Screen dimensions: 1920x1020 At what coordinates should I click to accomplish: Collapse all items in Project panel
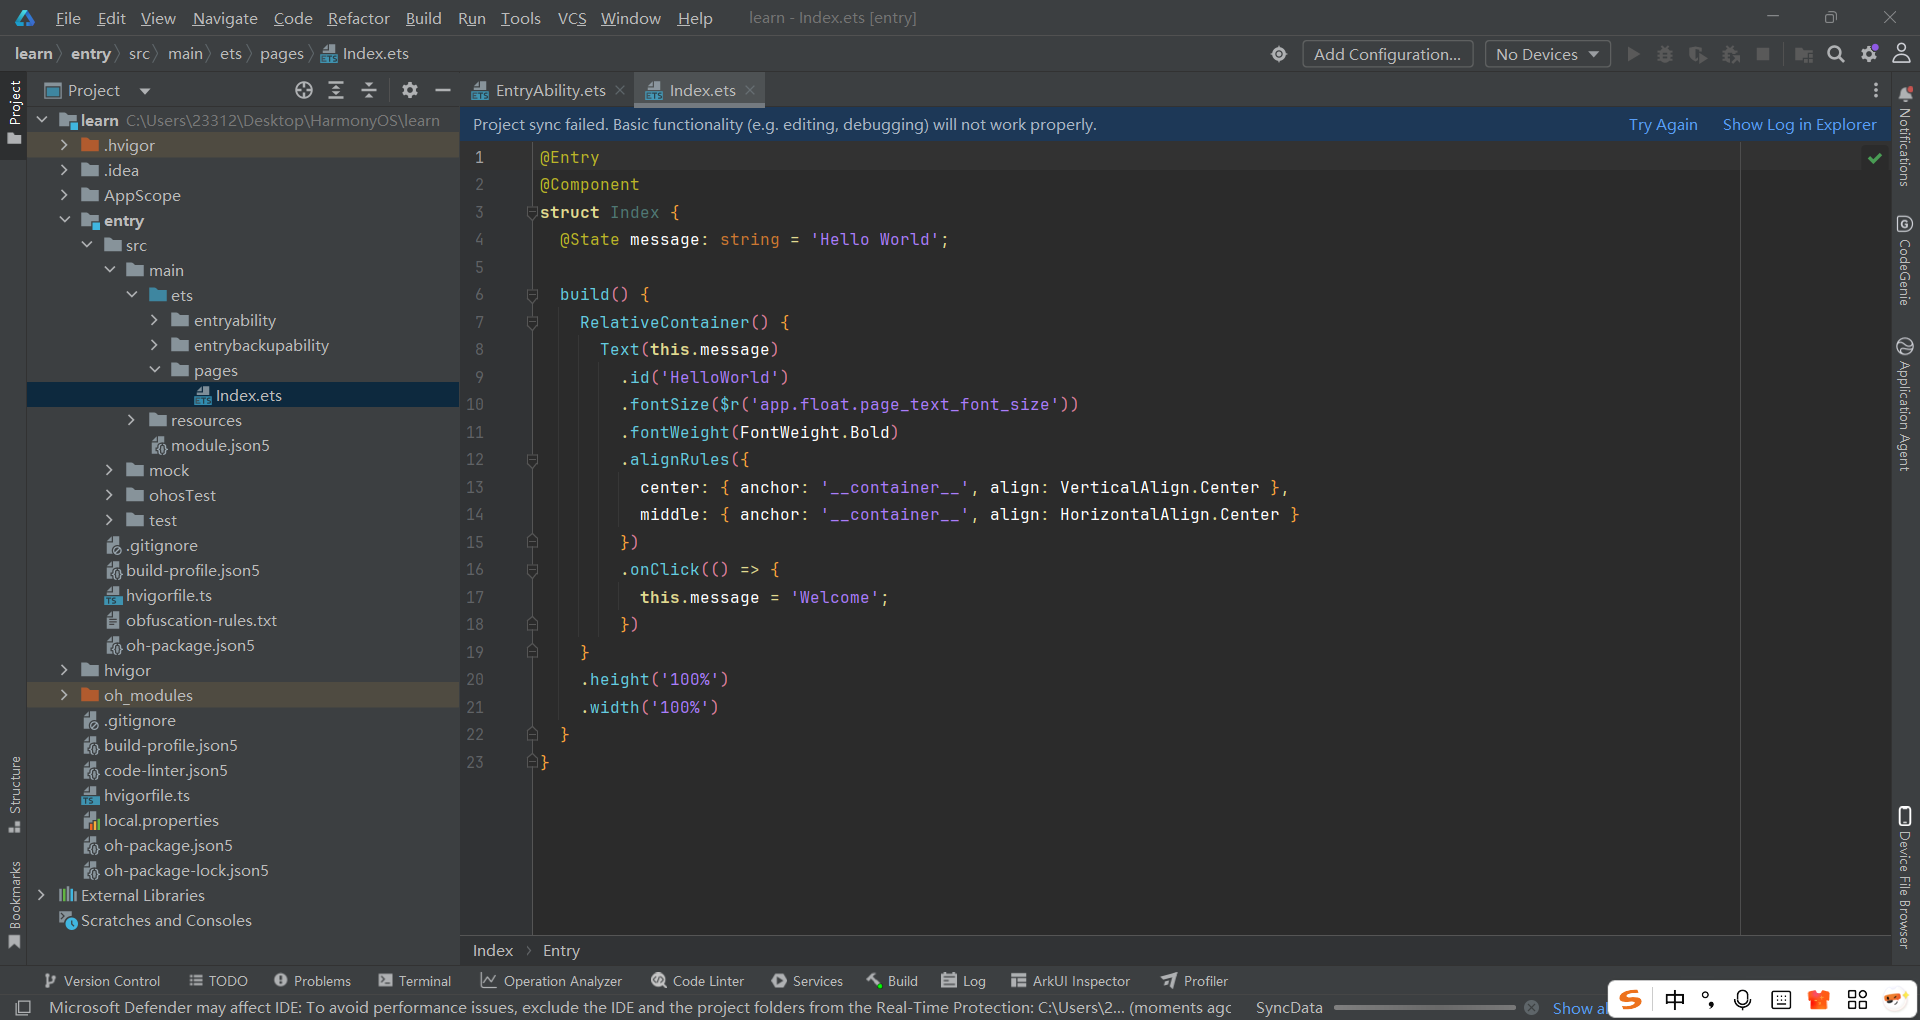369,90
